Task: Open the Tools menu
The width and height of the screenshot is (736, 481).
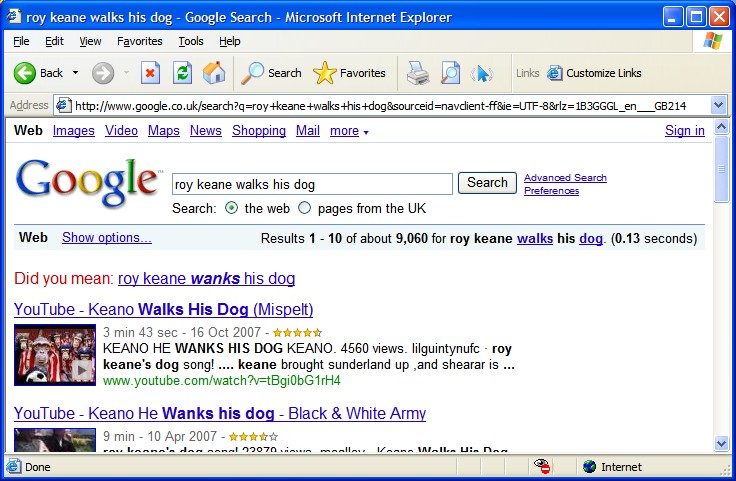Action: (191, 41)
